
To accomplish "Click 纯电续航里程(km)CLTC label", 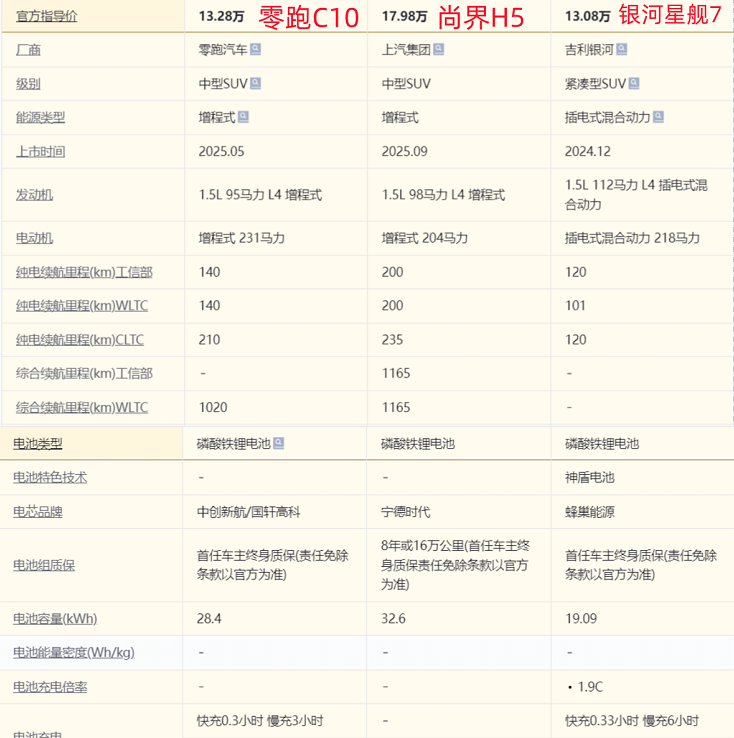I will (80, 340).
